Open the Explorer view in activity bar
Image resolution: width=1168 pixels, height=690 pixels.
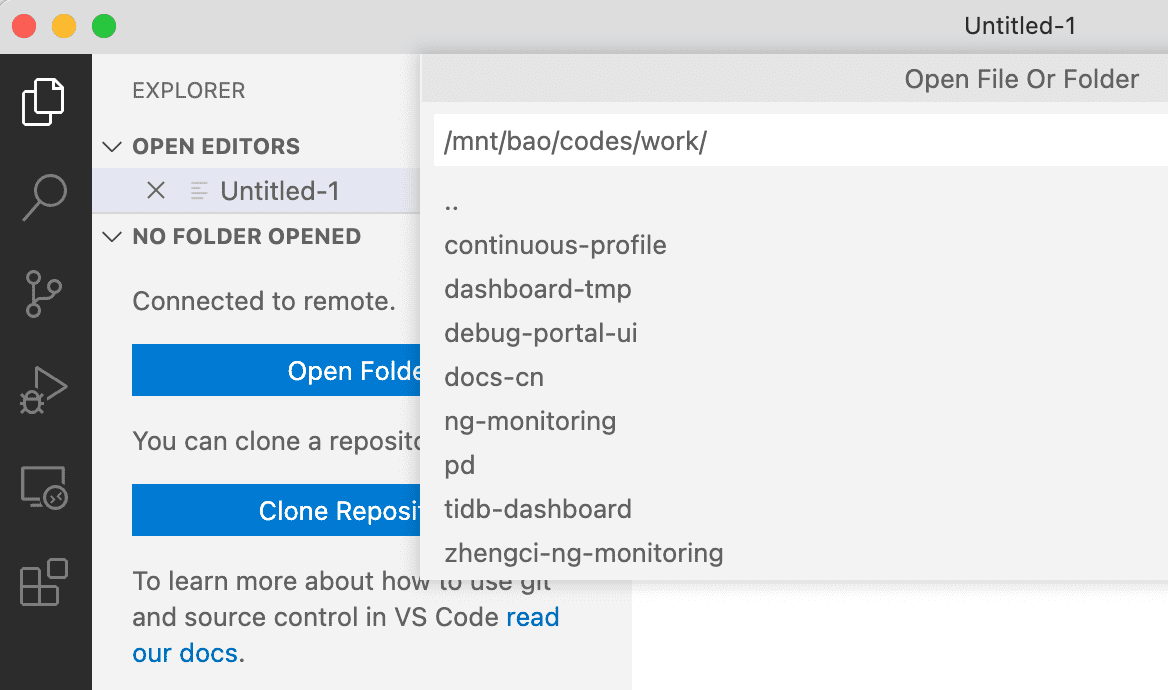[x=44, y=102]
